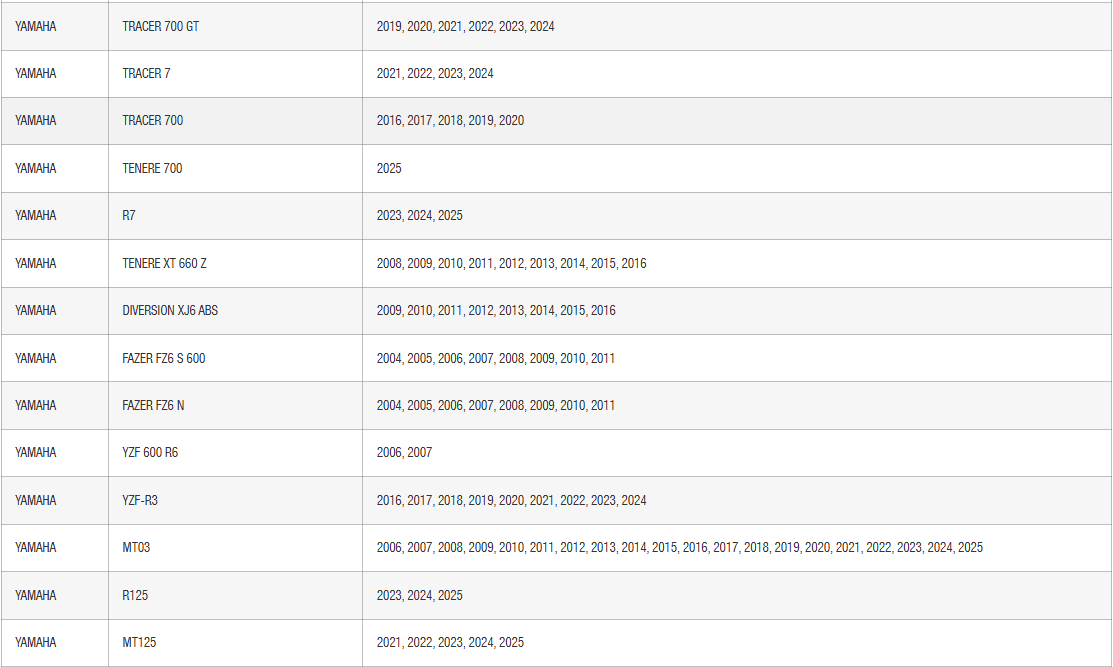Image resolution: width=1113 pixels, height=667 pixels.
Task: Select the YAMAHA brand cell beside YZF-R3
Action: 36,500
